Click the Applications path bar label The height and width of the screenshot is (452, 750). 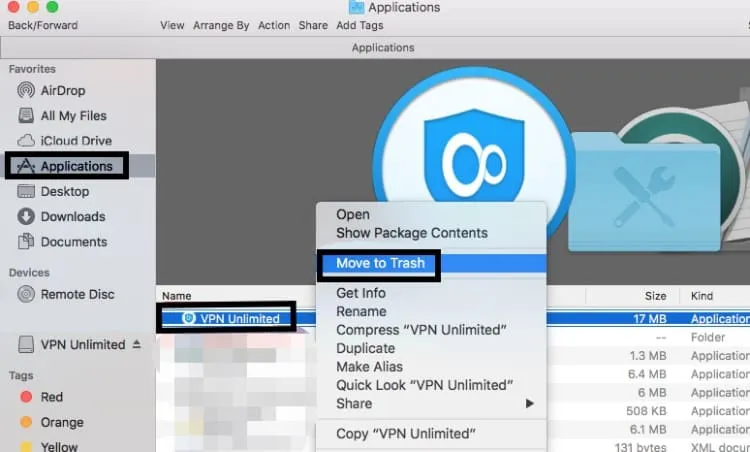tap(383, 48)
